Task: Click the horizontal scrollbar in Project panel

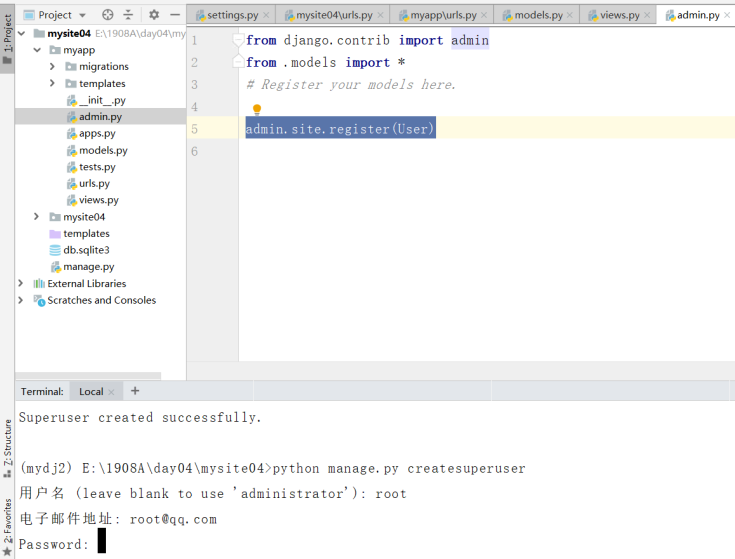Action: 88,375
